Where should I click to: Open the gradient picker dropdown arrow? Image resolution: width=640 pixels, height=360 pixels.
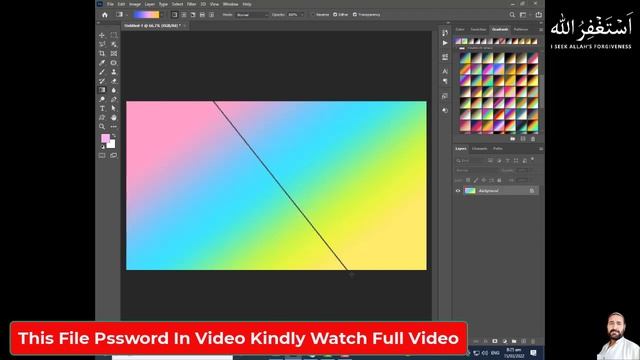[162, 15]
